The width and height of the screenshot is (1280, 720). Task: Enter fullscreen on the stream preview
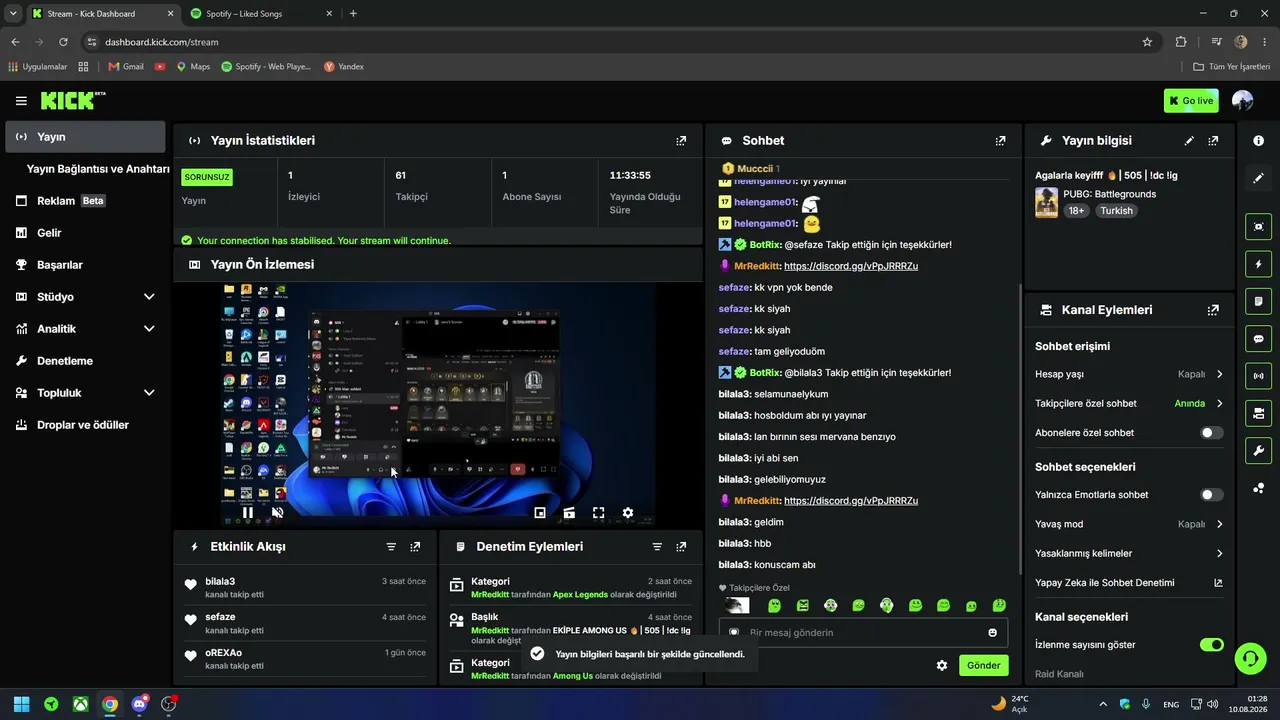(x=598, y=513)
